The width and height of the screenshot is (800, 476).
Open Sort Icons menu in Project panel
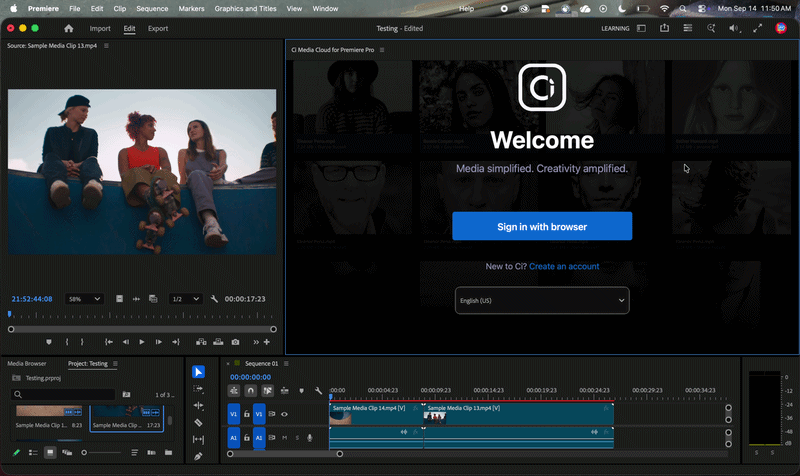coord(135,453)
